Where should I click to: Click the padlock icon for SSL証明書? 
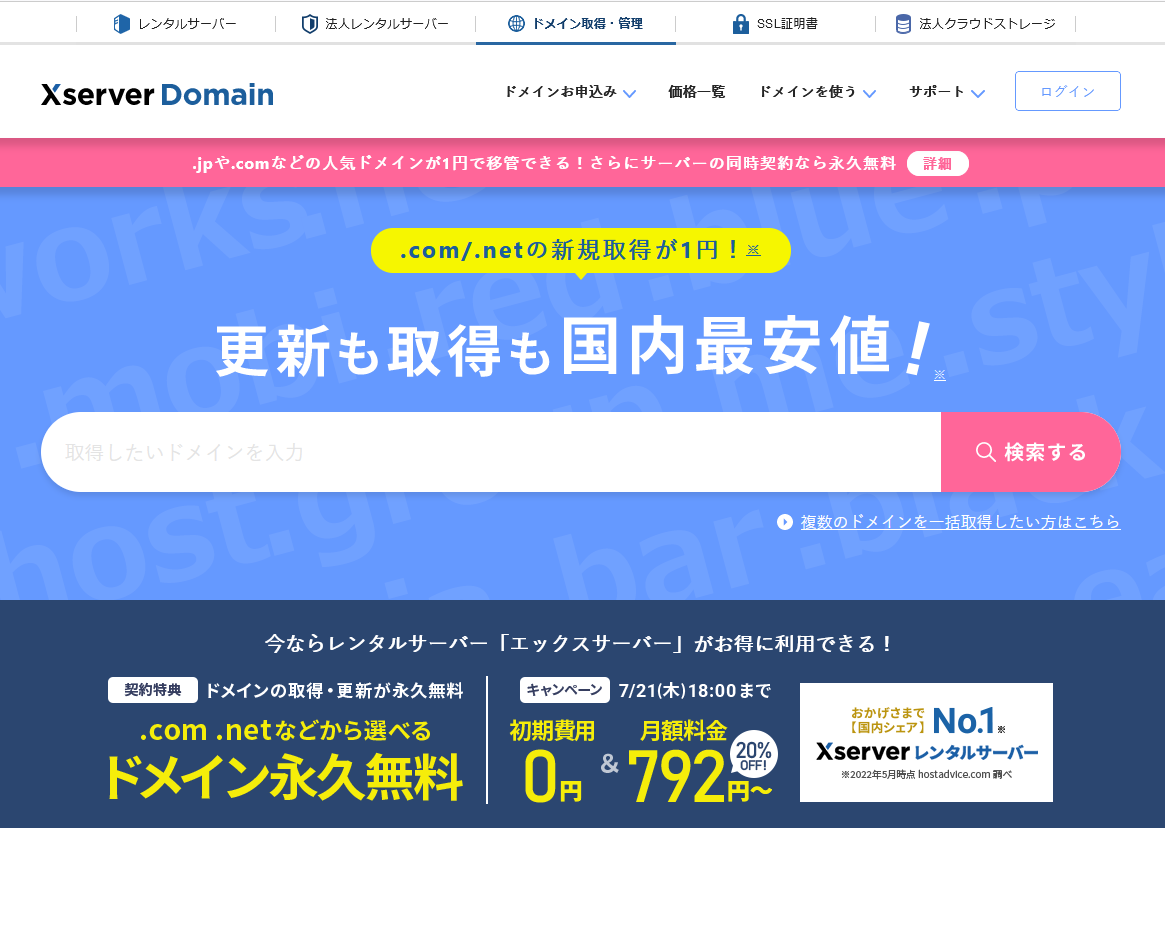click(740, 24)
